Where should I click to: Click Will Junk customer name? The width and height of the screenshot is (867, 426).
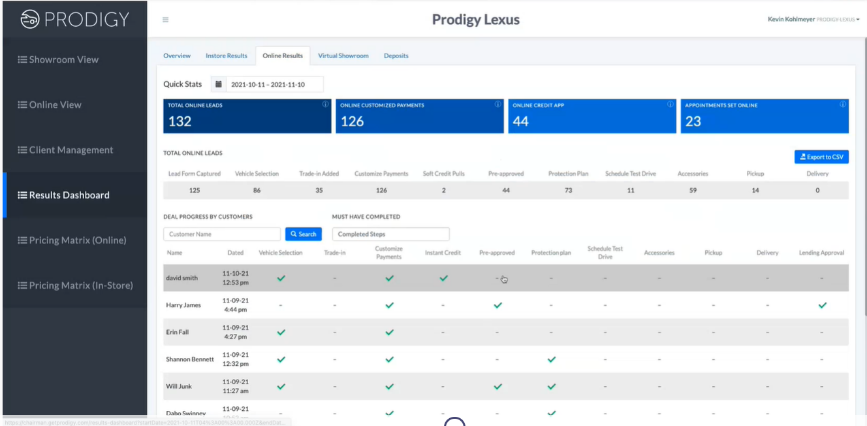click(179, 387)
